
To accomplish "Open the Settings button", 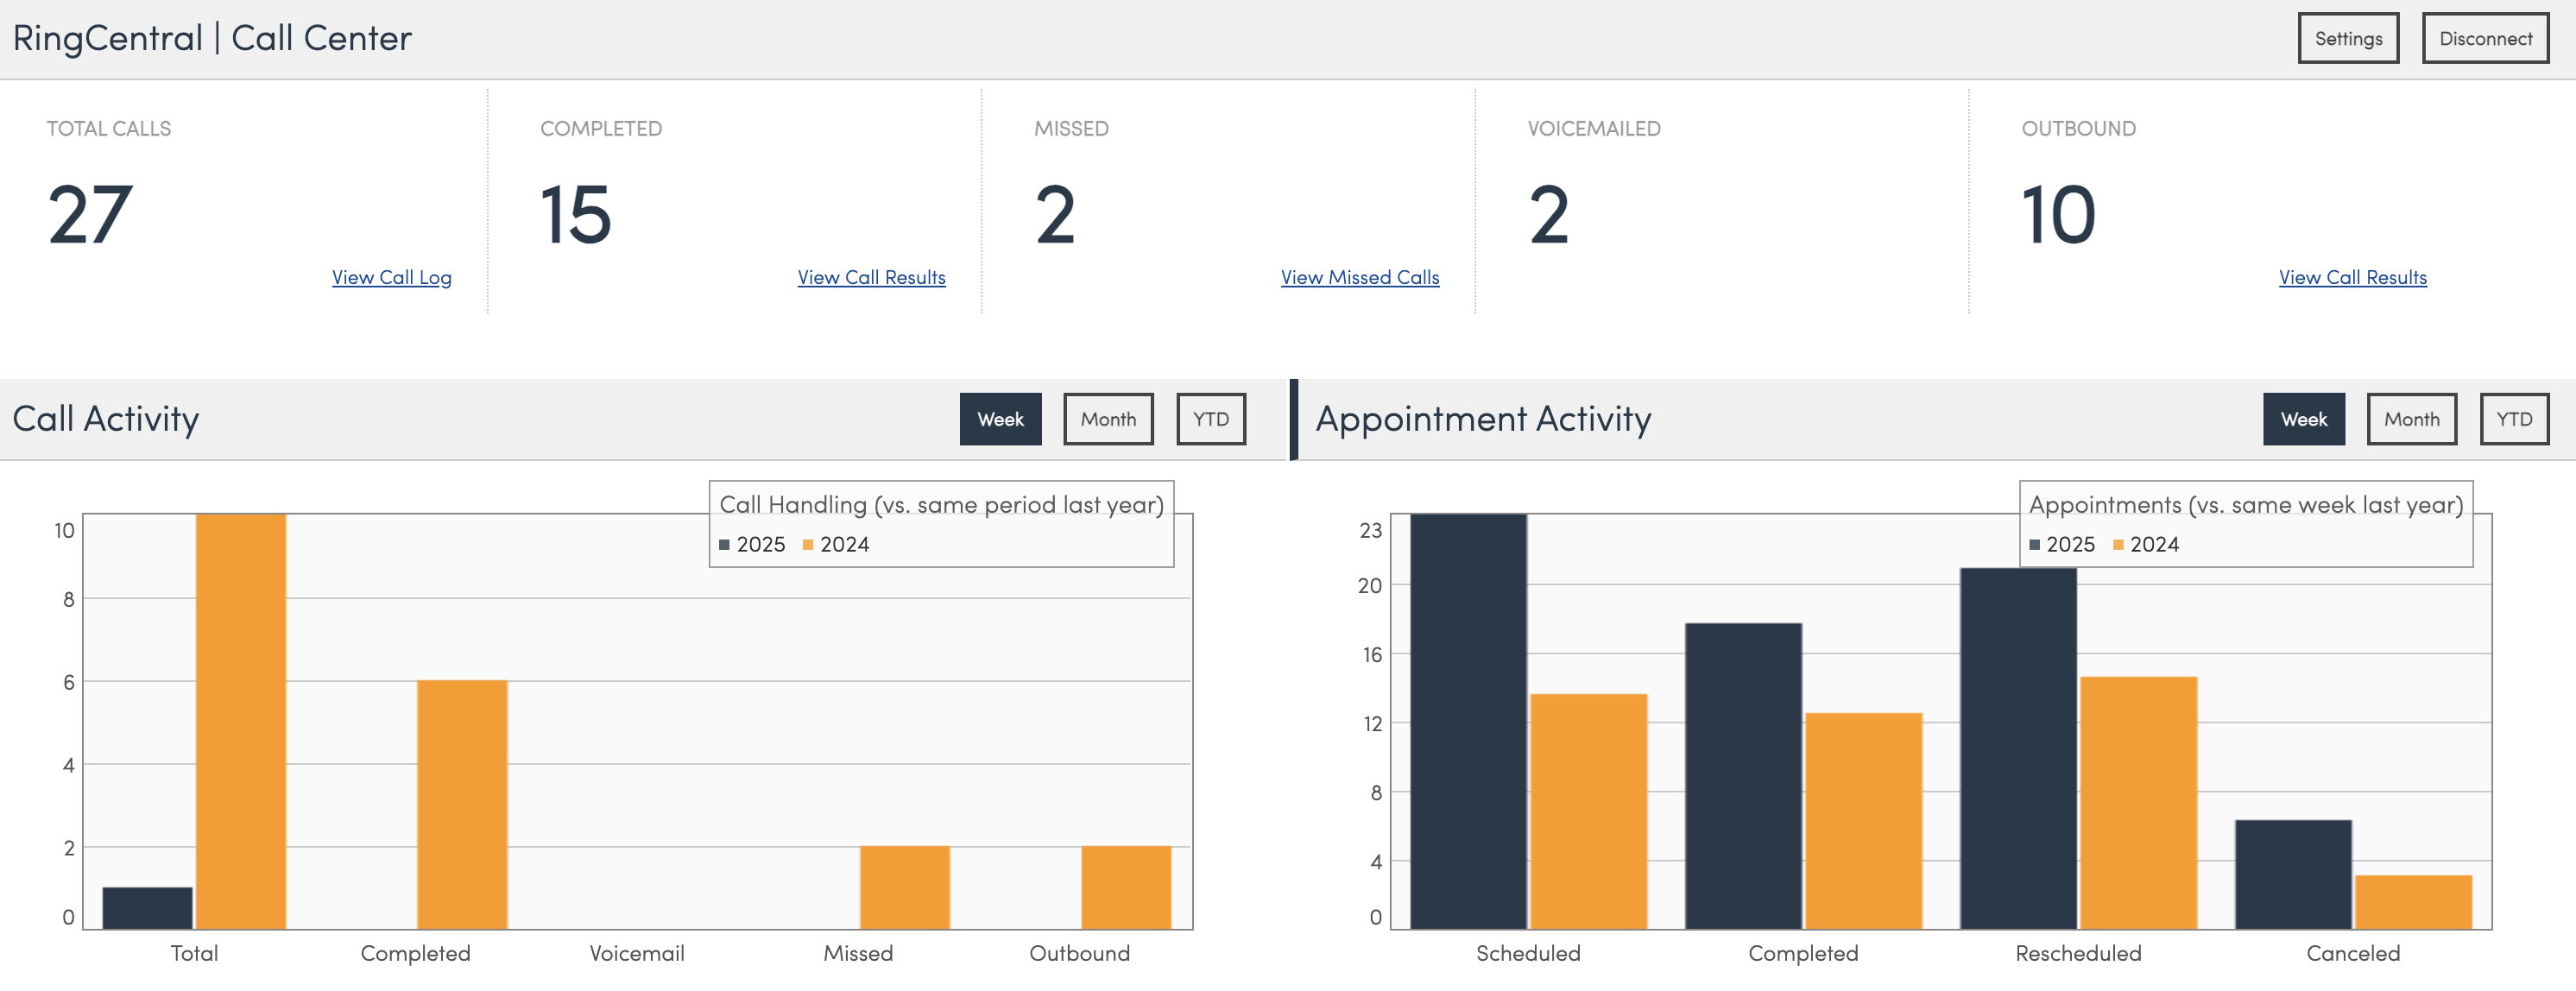I will pyautogui.click(x=2347, y=39).
